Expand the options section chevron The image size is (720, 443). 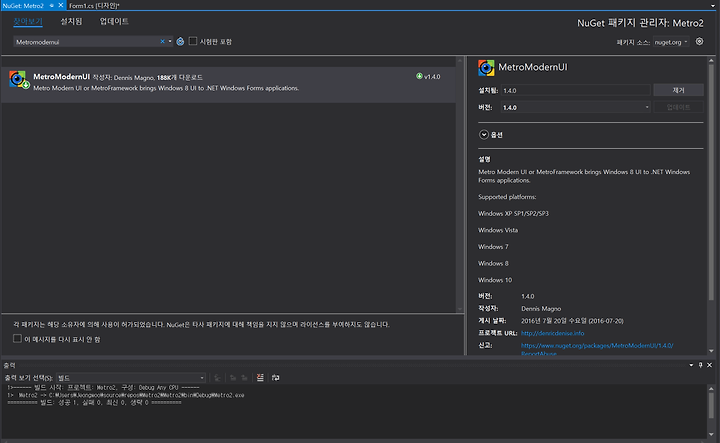coord(484,135)
